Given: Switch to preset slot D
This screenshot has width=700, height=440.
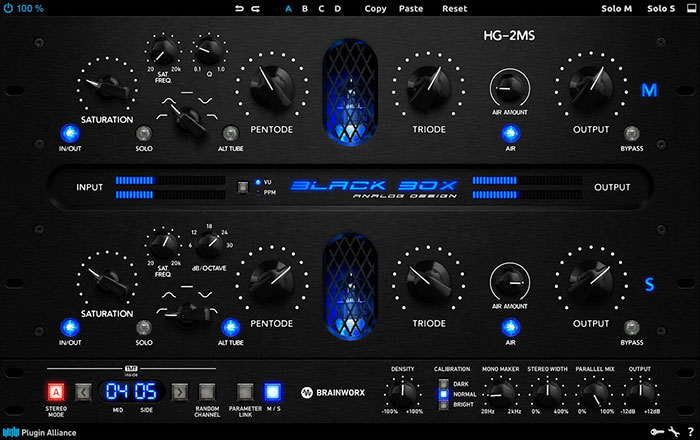Looking at the screenshot, I should tap(337, 8).
